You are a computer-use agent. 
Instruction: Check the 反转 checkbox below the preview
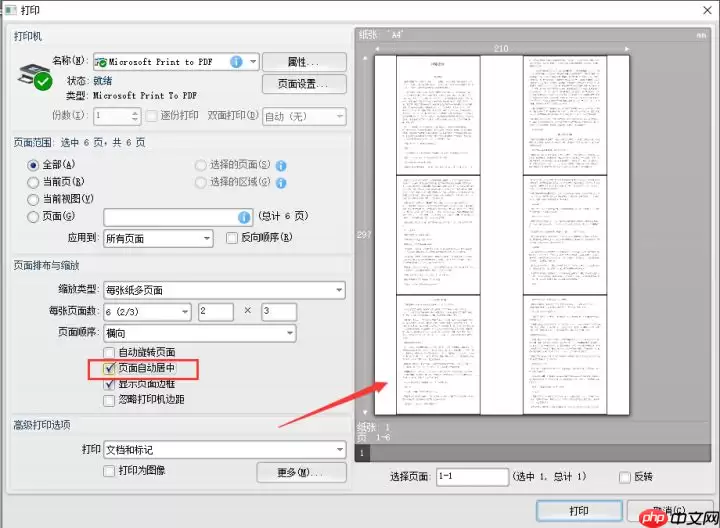click(625, 477)
